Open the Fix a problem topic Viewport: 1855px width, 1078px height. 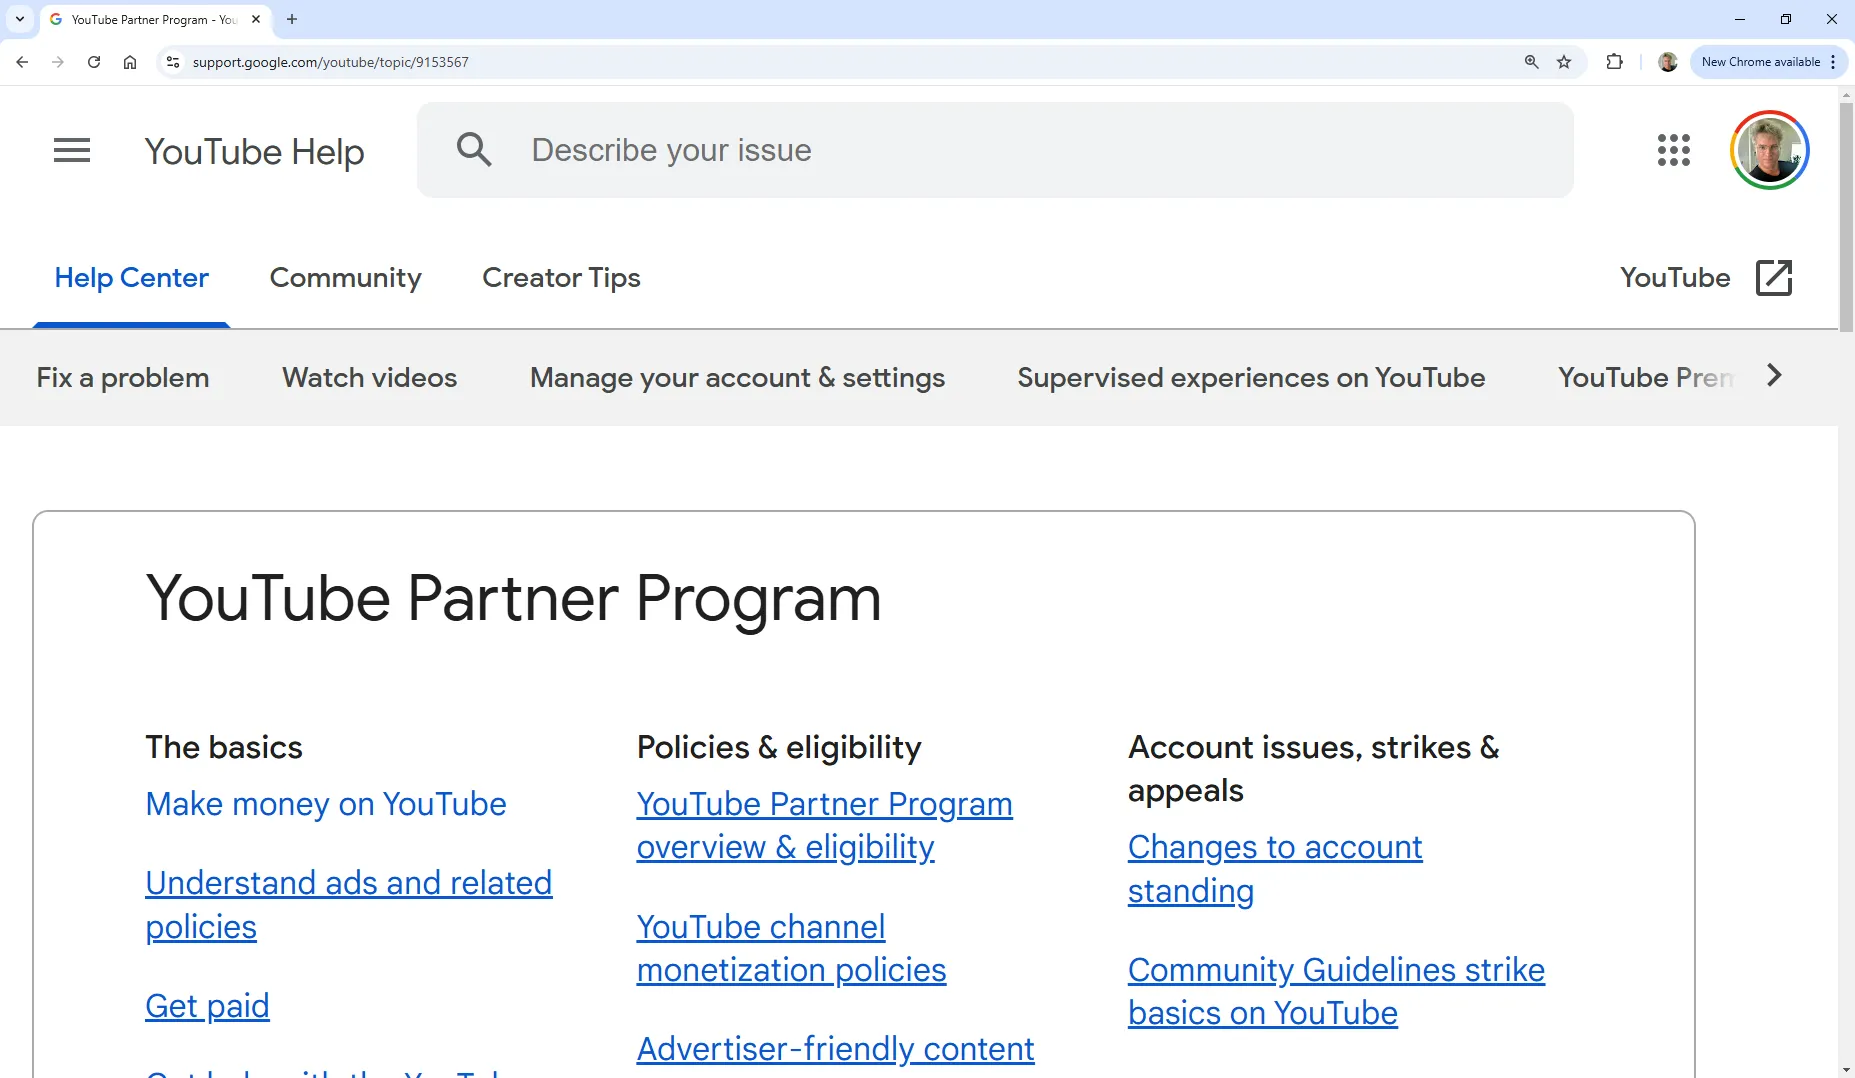coord(123,378)
